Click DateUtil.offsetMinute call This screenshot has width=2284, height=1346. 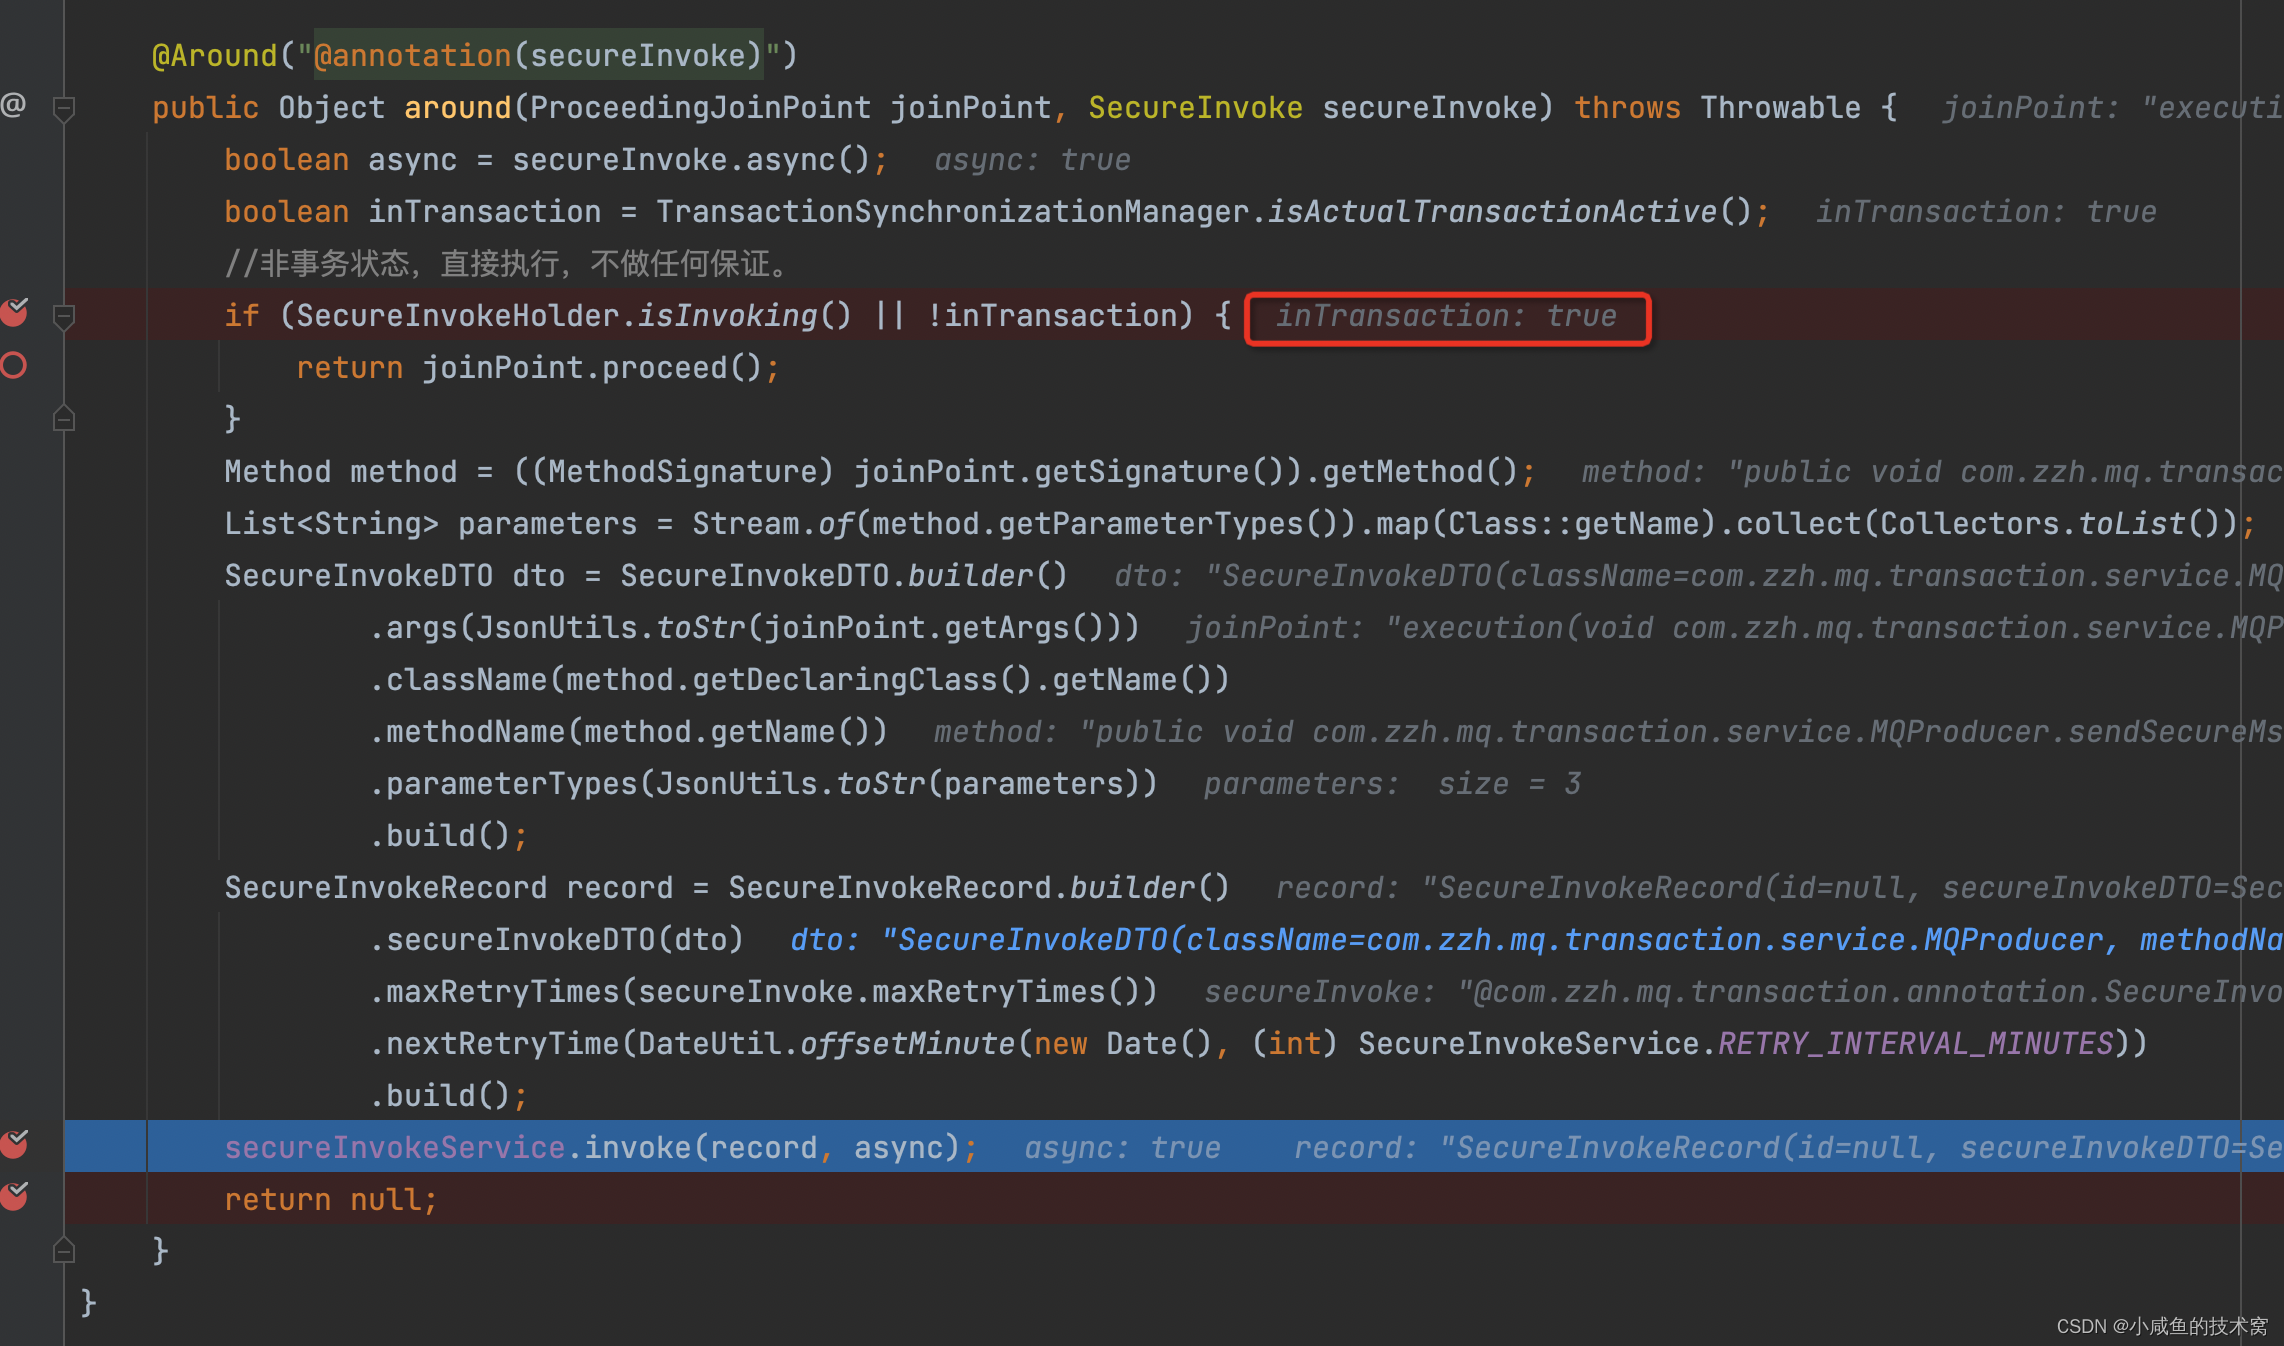827,1044
